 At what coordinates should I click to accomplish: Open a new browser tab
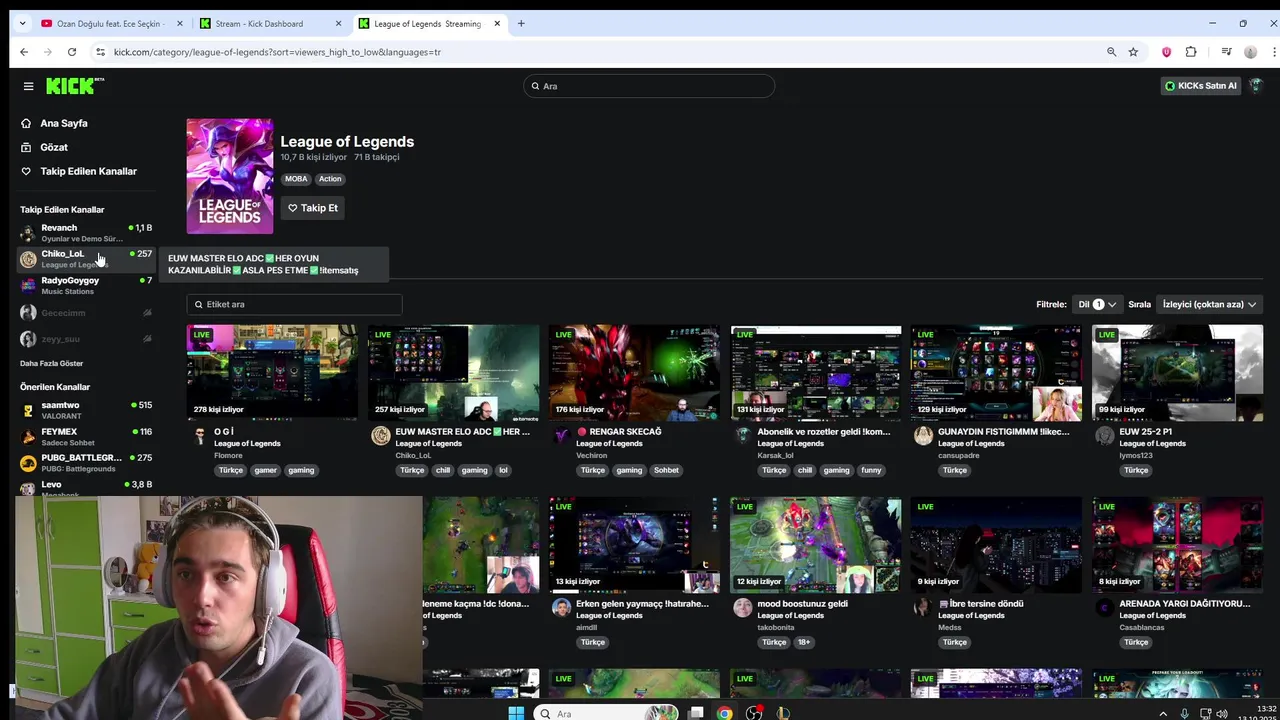click(x=521, y=23)
